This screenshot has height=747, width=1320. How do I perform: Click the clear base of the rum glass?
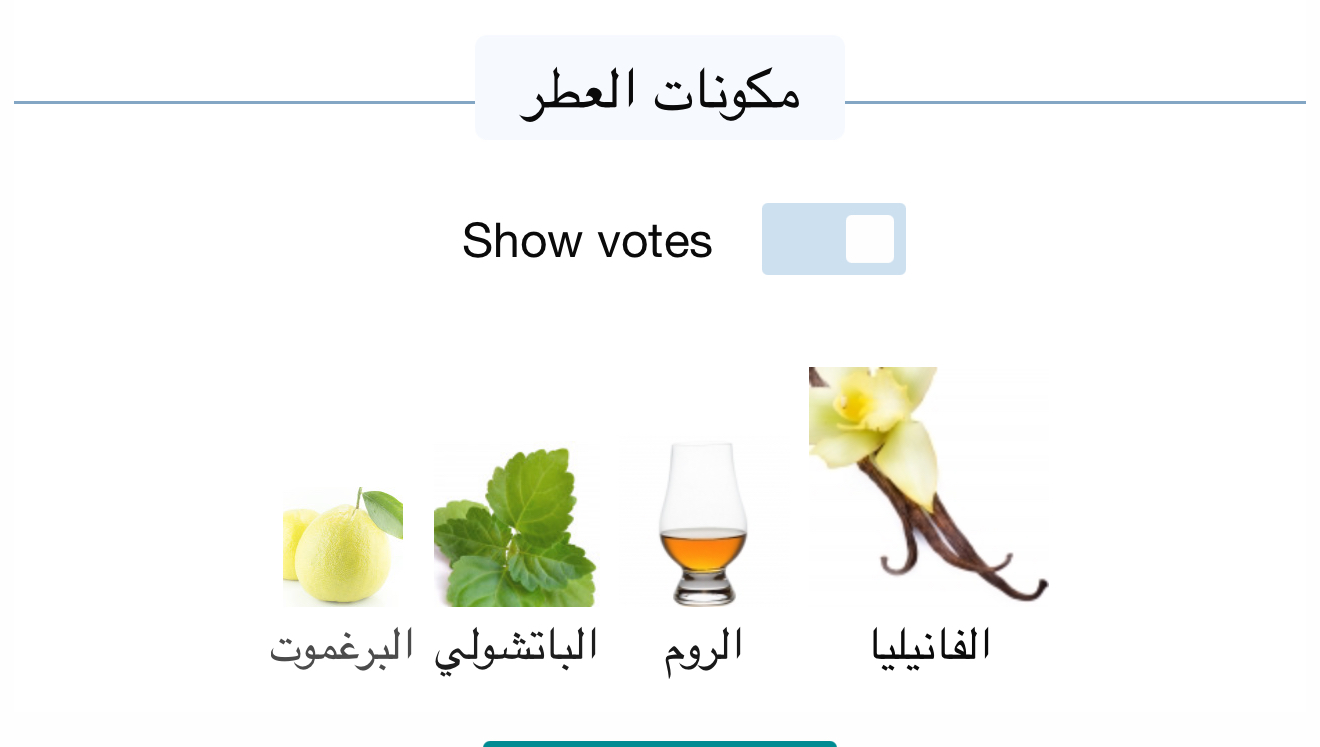click(703, 594)
